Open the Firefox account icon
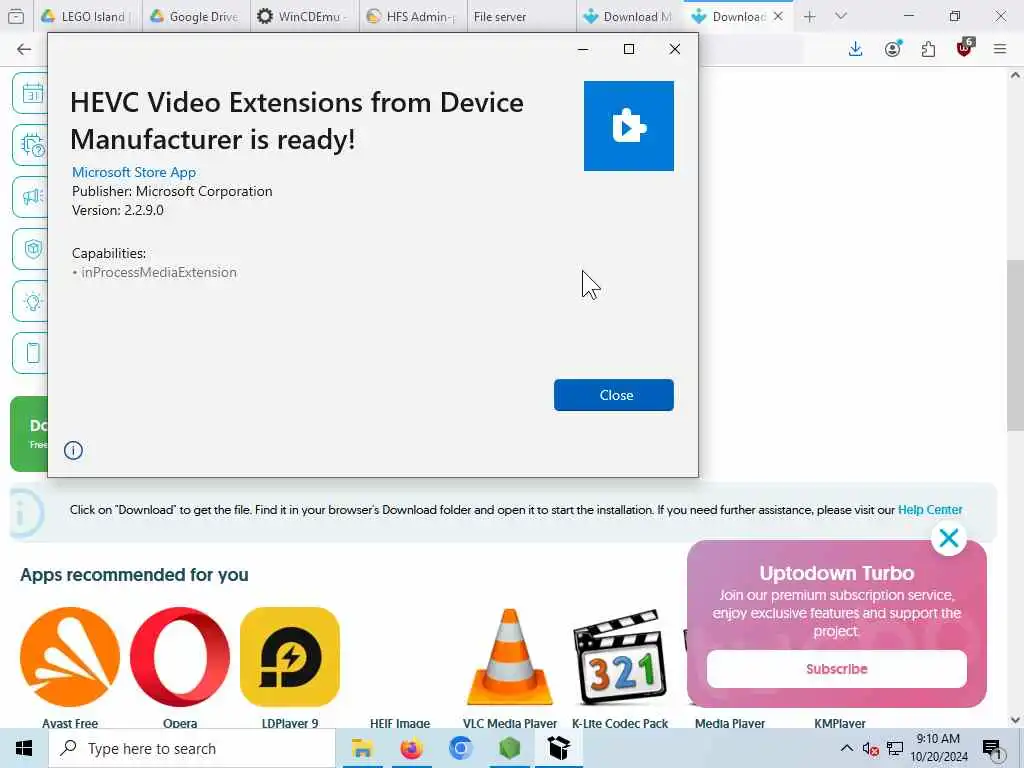 click(x=893, y=49)
